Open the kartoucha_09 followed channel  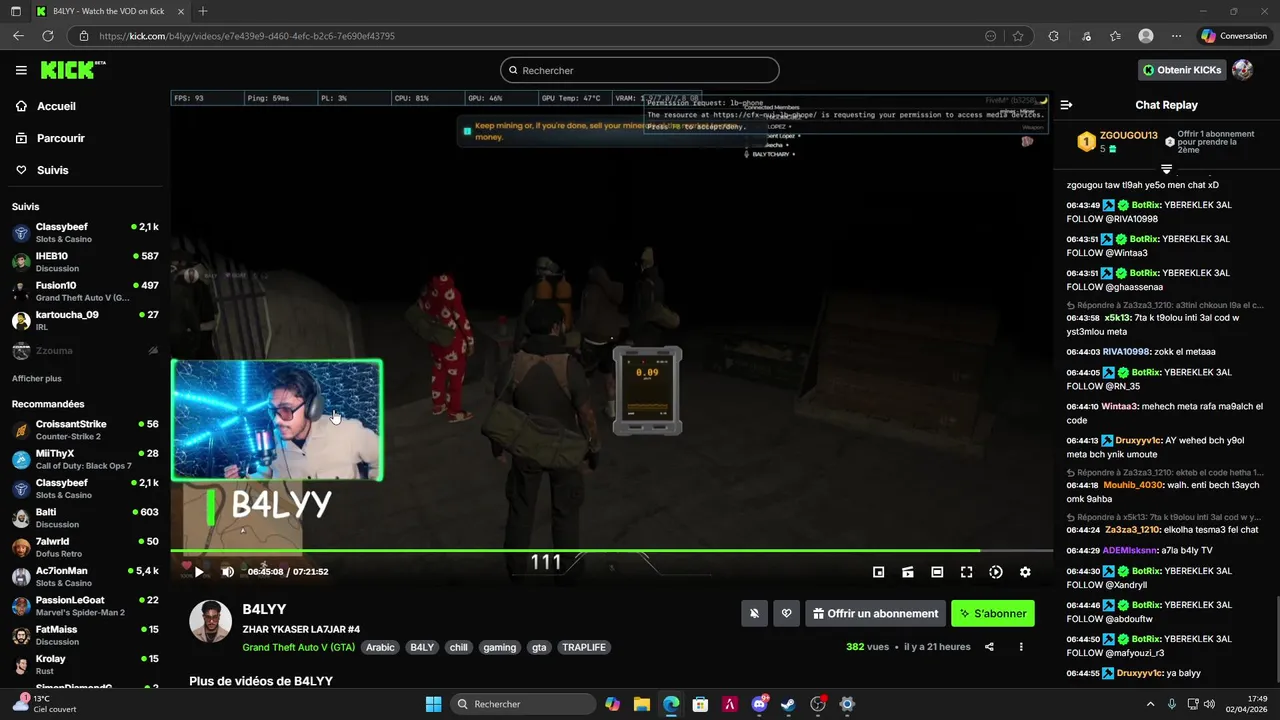pyautogui.click(x=85, y=320)
